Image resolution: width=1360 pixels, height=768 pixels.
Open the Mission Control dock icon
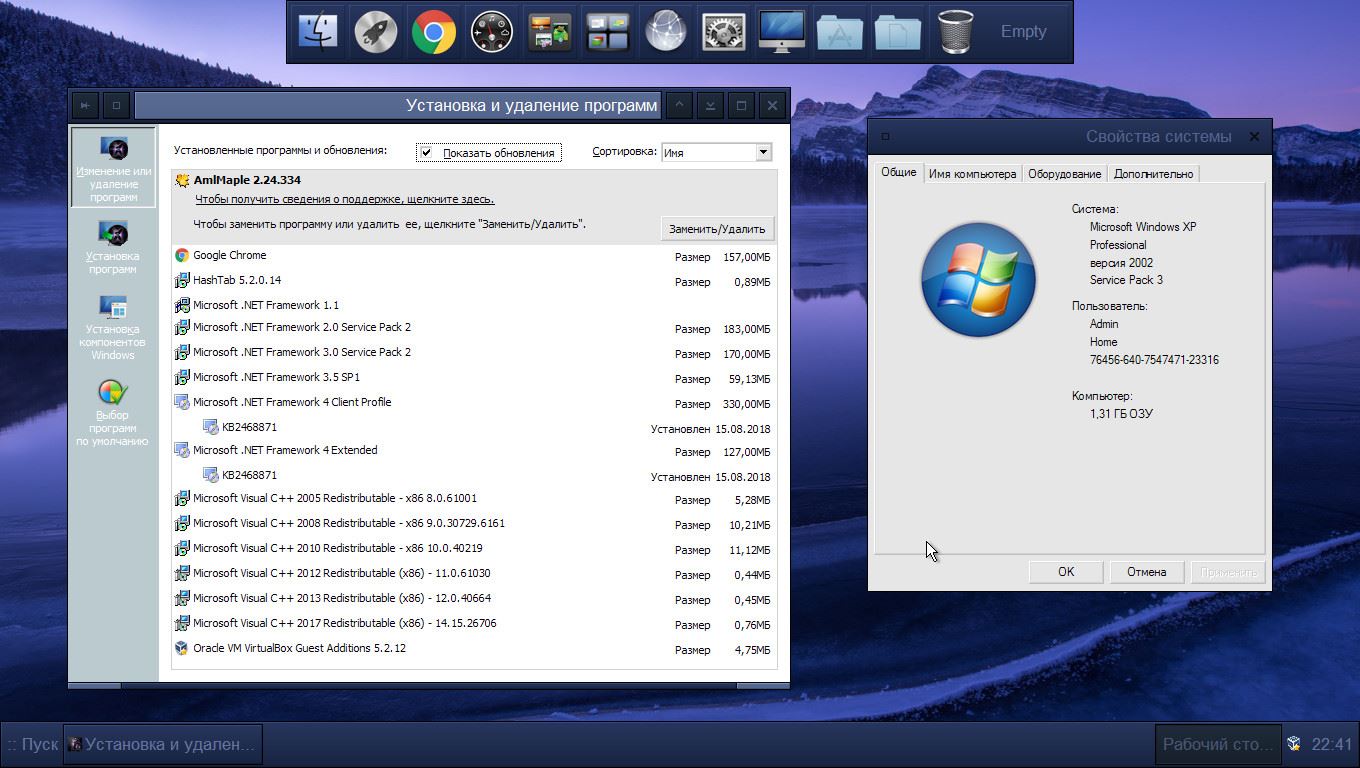tap(608, 32)
